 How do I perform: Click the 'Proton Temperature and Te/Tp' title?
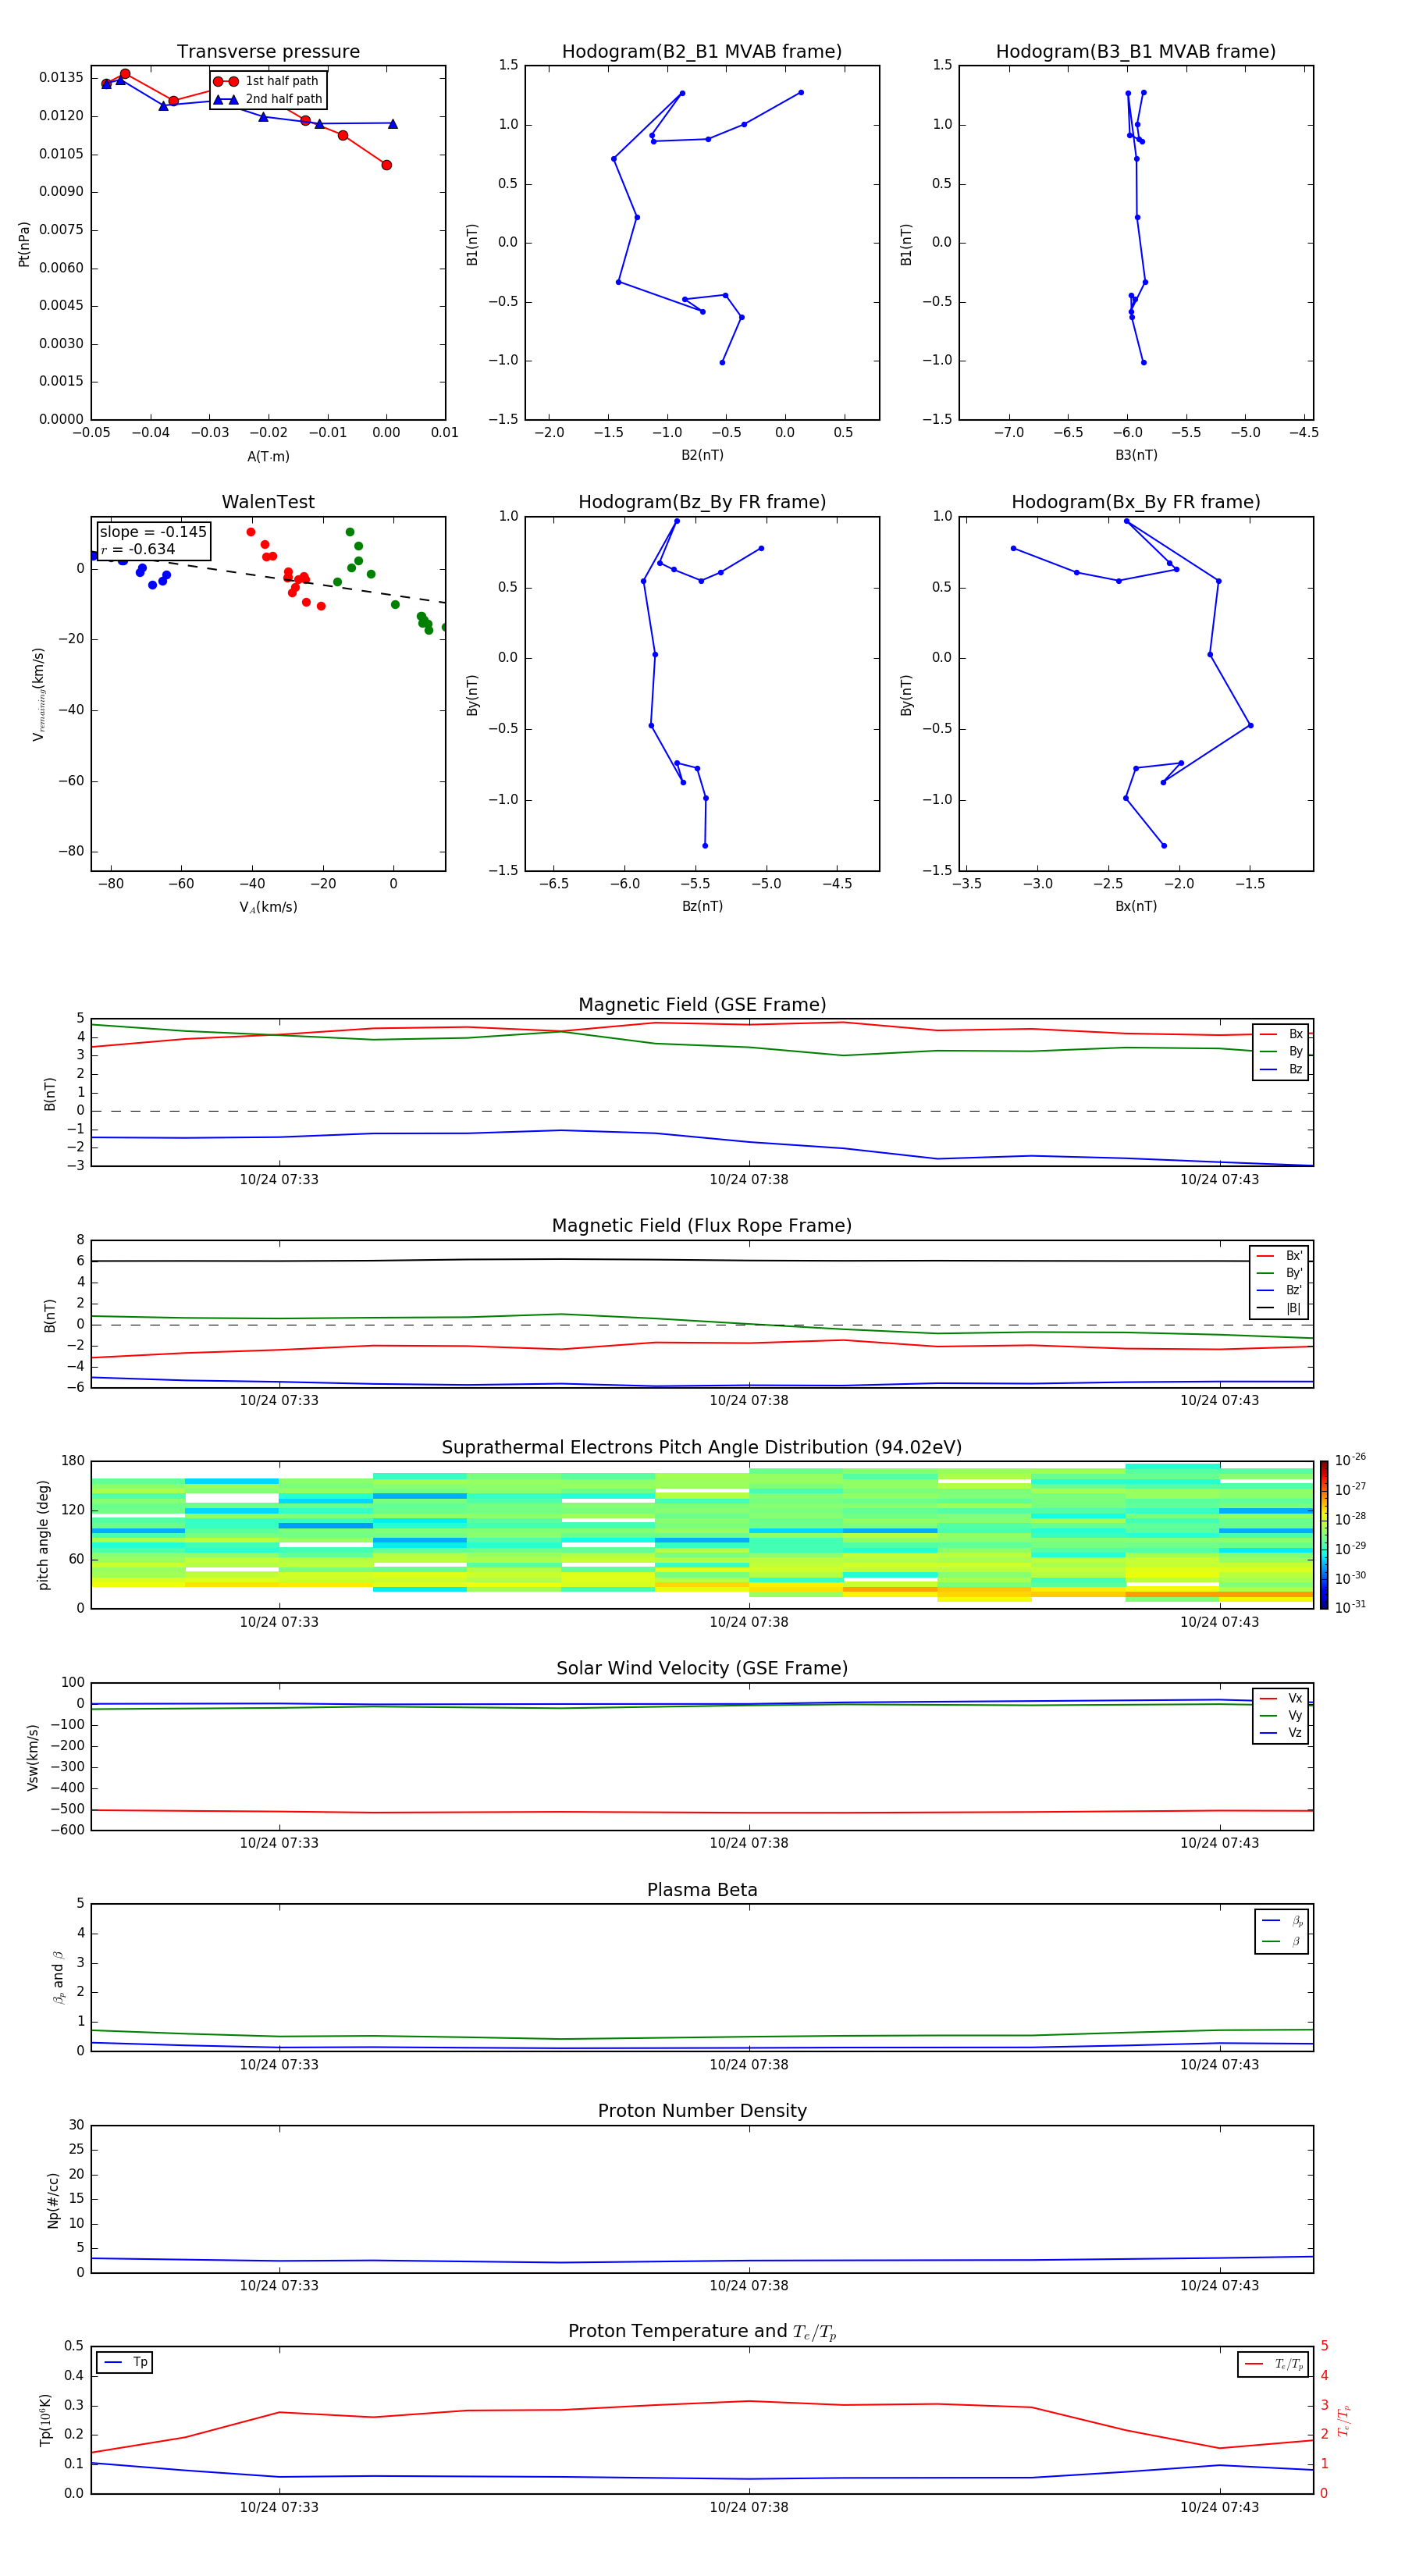[x=702, y=2332]
